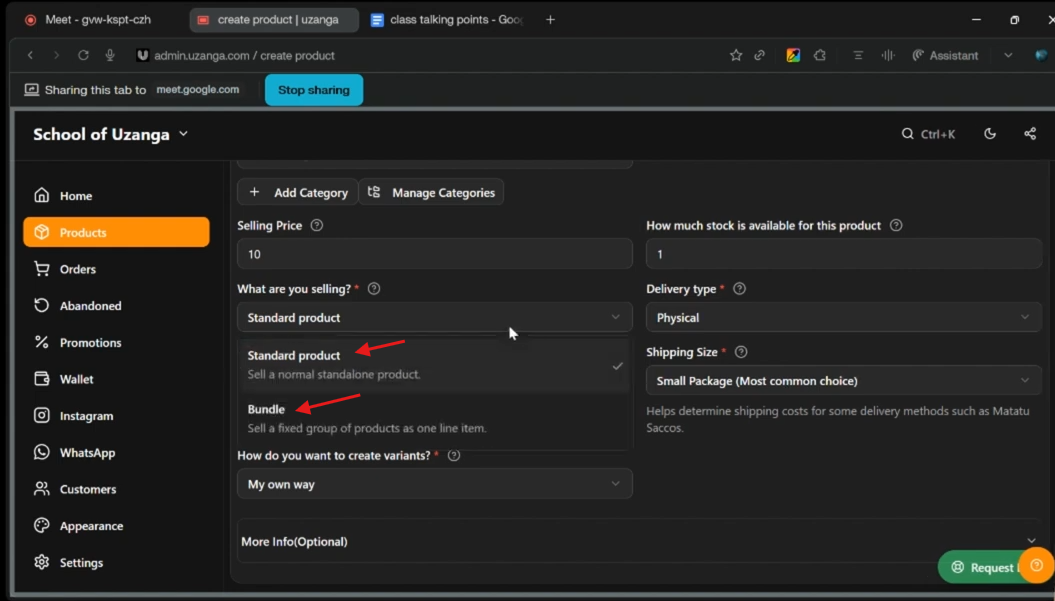Reload the page
This screenshot has height=601, width=1055.
tap(83, 55)
